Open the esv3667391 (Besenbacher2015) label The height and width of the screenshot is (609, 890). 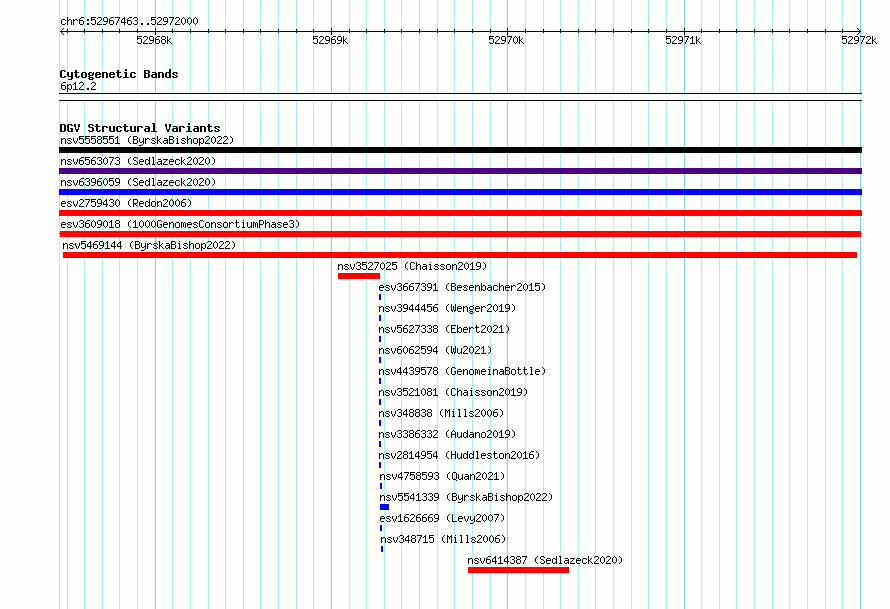(x=462, y=287)
